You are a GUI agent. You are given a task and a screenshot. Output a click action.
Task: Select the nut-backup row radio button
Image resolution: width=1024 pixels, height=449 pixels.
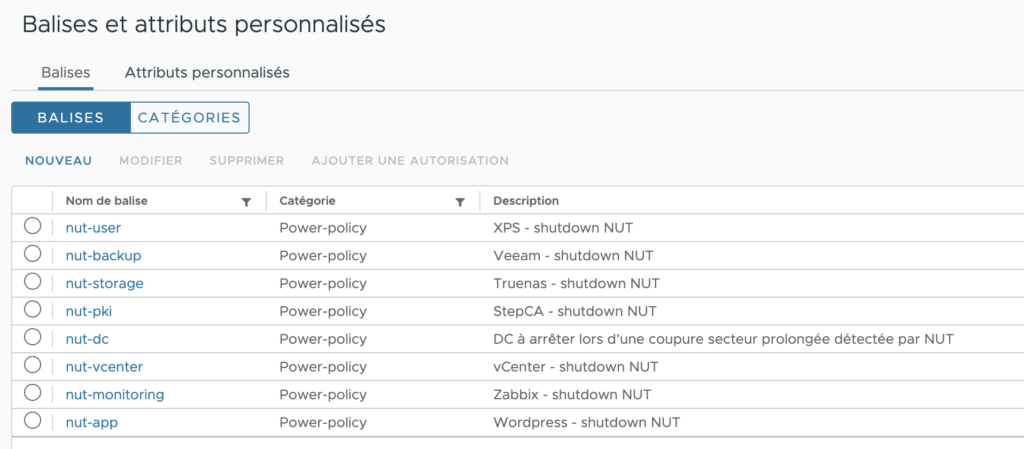point(32,254)
